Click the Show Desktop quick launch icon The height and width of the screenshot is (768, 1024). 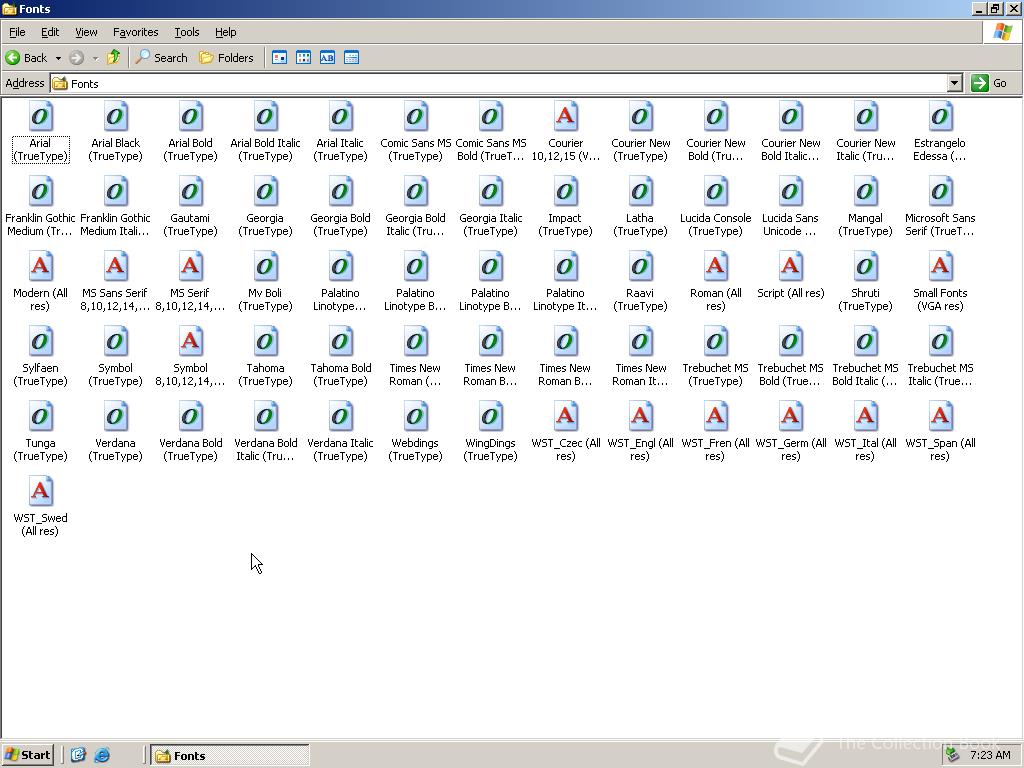pos(78,755)
